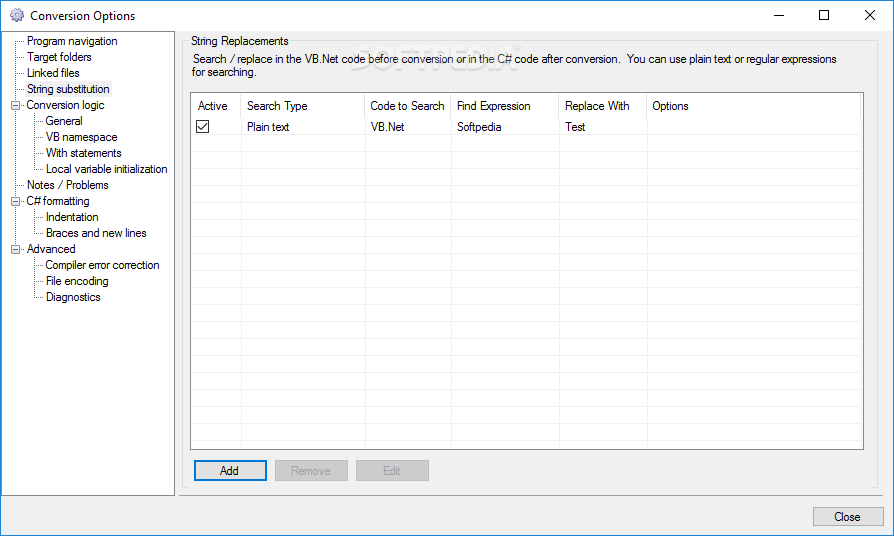
Task: Select the Softpedia find expression cell
Action: pyautogui.click(x=505, y=127)
